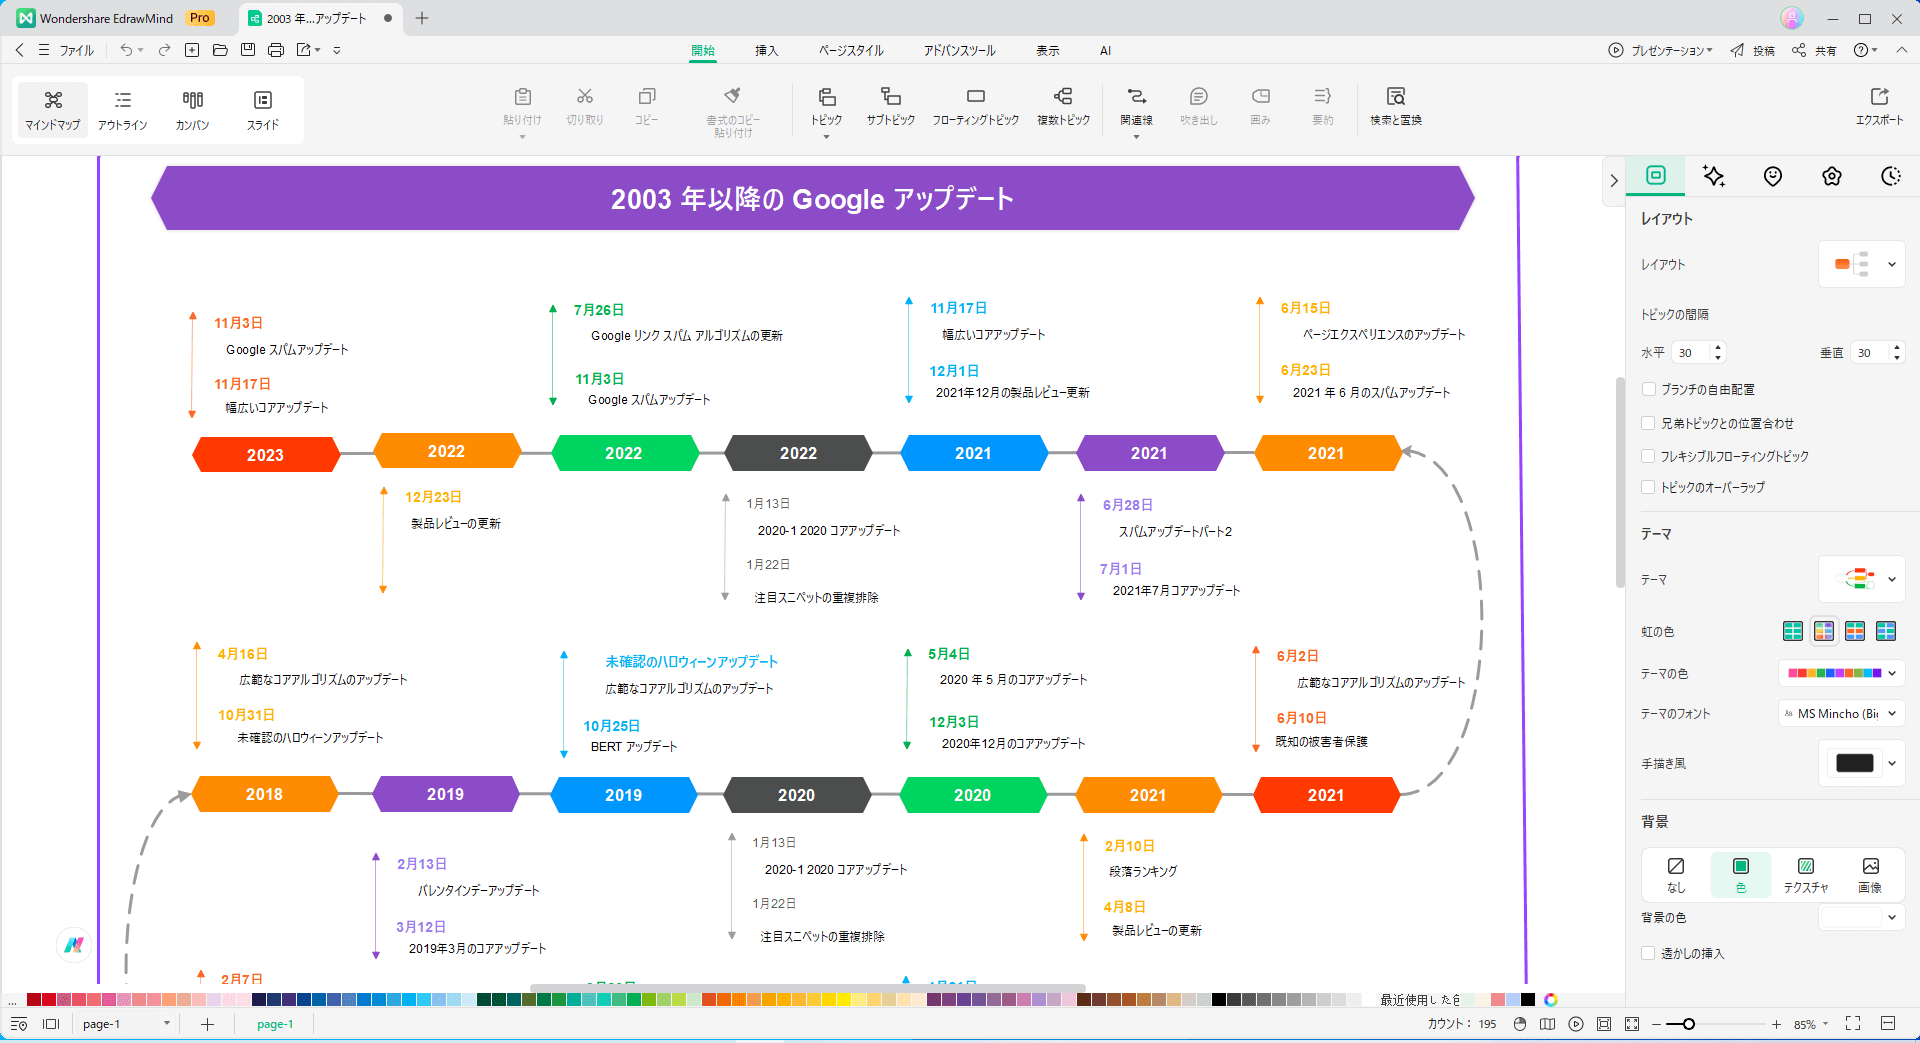1920x1043 pixels.
Task: Enable 兄弟トピックとの位置合わせ checkbox
Action: point(1648,423)
